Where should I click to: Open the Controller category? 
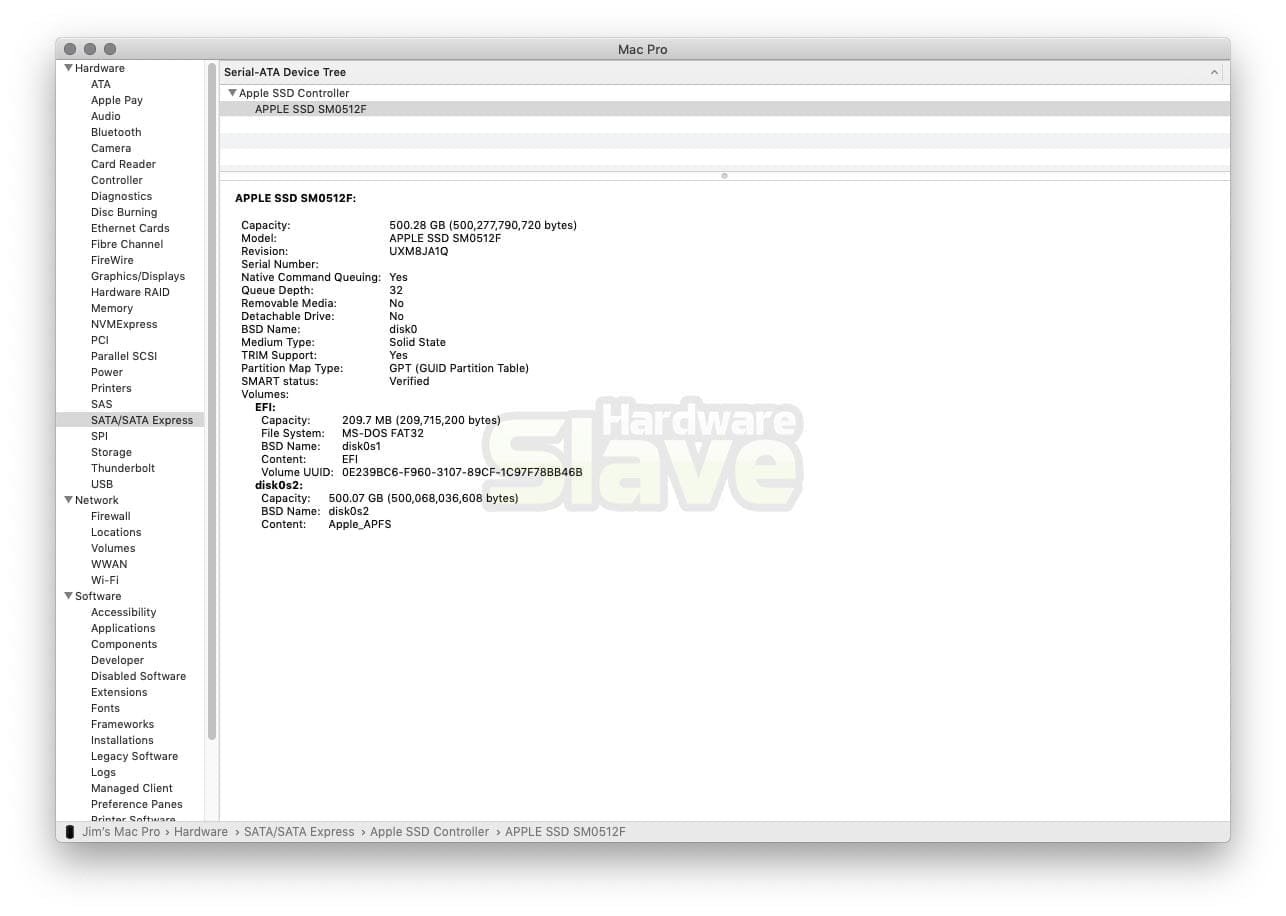117,180
